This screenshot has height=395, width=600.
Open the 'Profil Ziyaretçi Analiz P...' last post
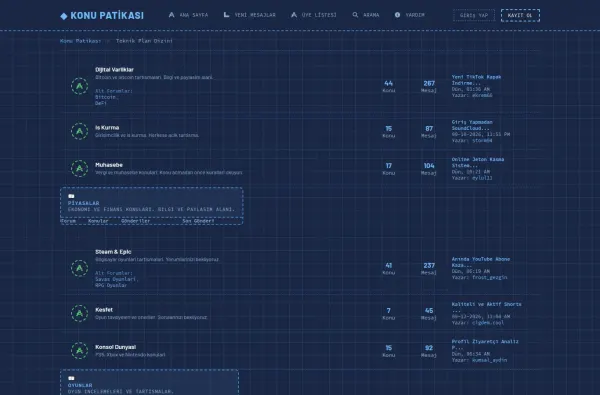pos(485,344)
